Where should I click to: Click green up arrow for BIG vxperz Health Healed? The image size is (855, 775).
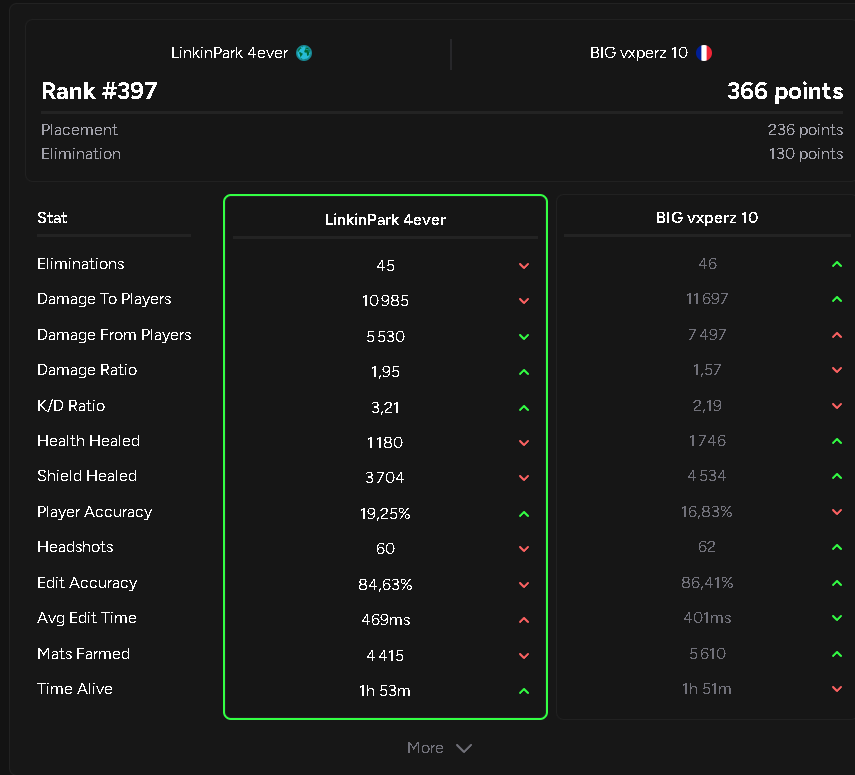tap(837, 441)
